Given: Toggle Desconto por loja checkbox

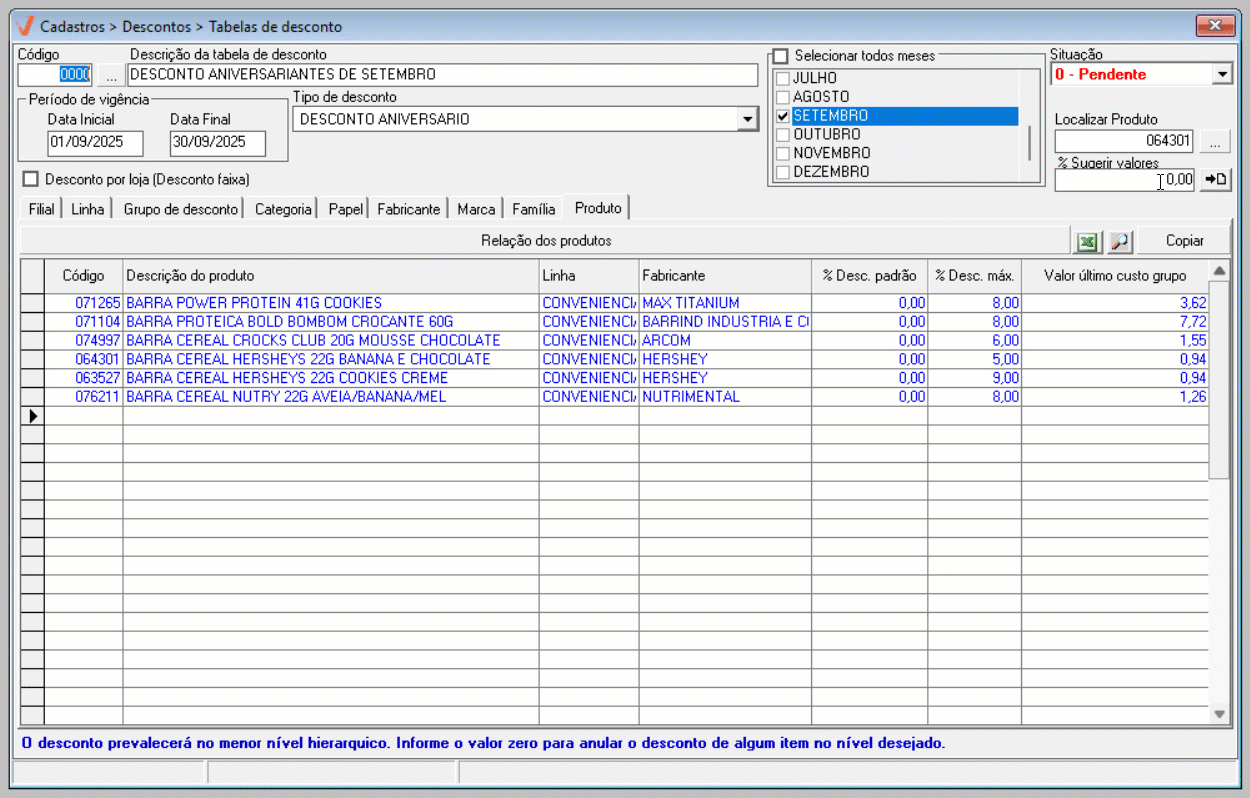Looking at the screenshot, I should point(31,179).
